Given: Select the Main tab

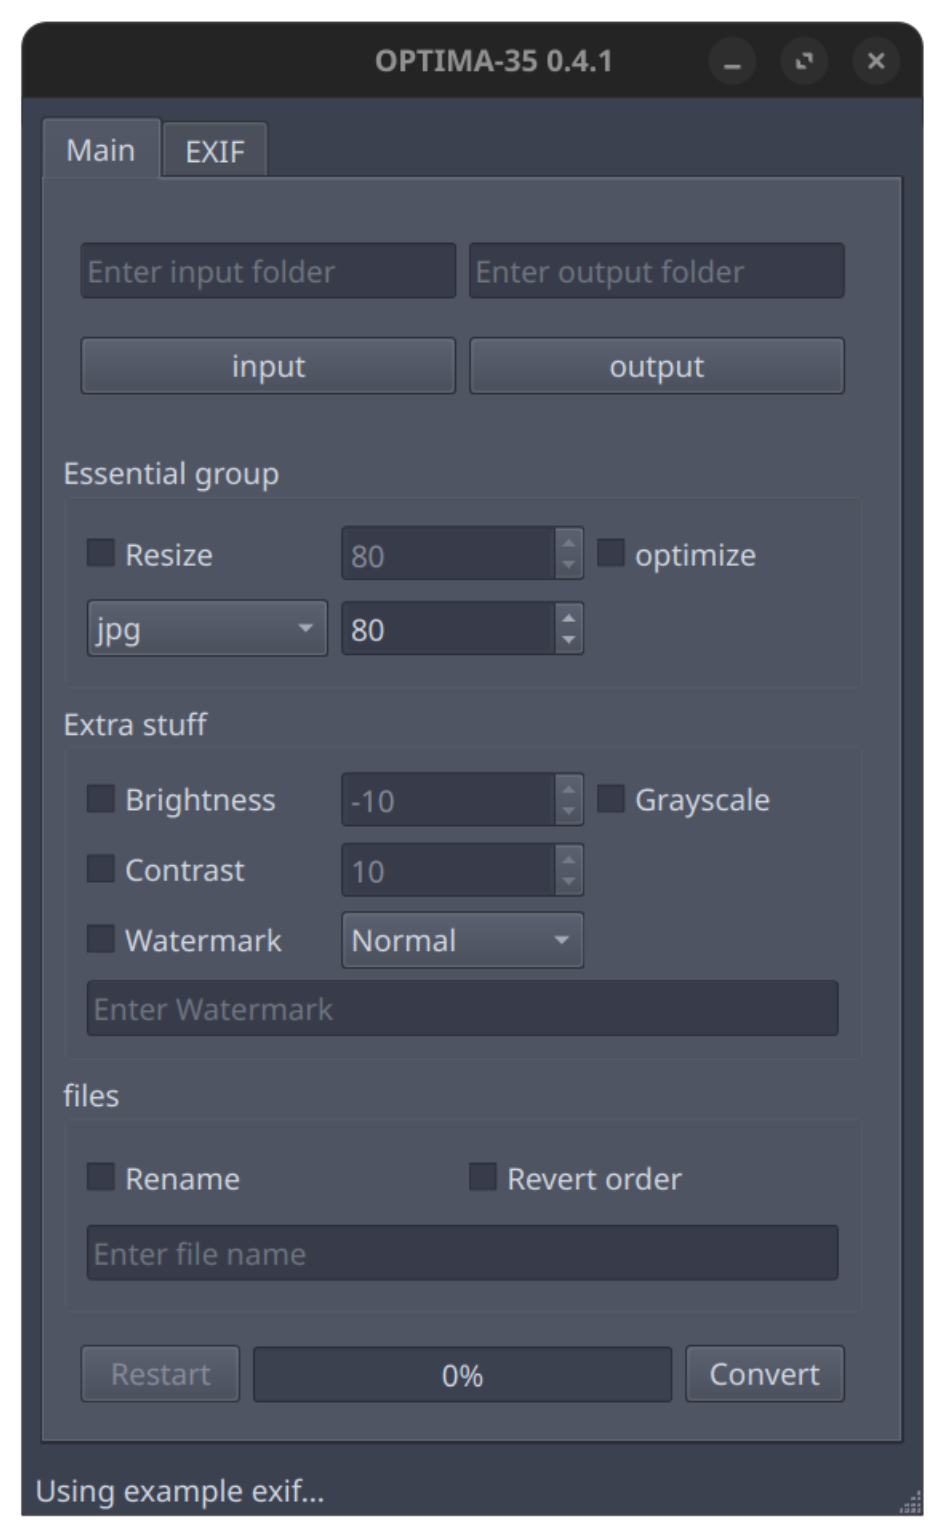Looking at the screenshot, I should pos(101,149).
